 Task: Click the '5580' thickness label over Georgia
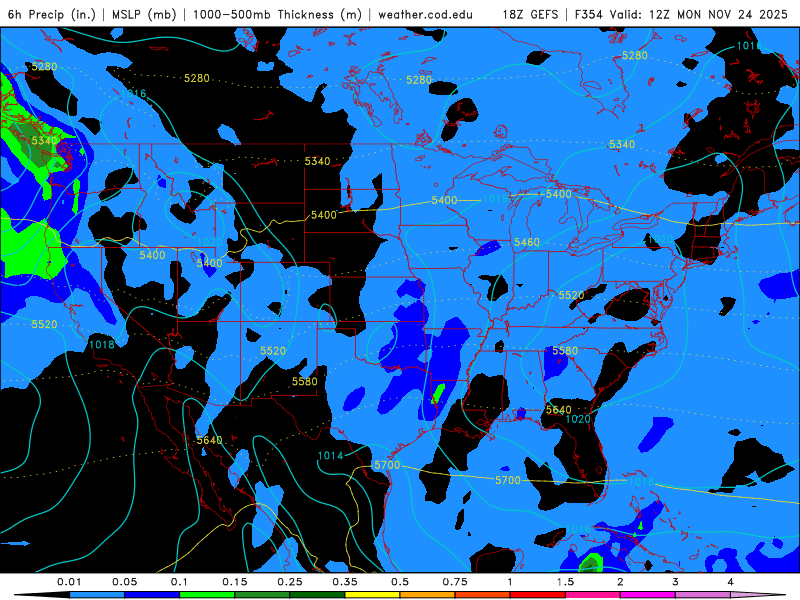[565, 351]
